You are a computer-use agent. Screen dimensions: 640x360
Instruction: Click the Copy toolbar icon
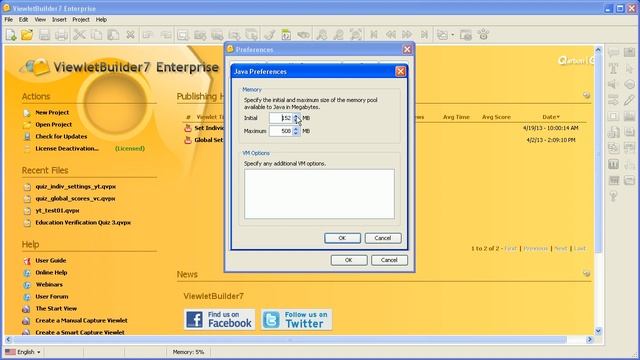tap(96, 35)
